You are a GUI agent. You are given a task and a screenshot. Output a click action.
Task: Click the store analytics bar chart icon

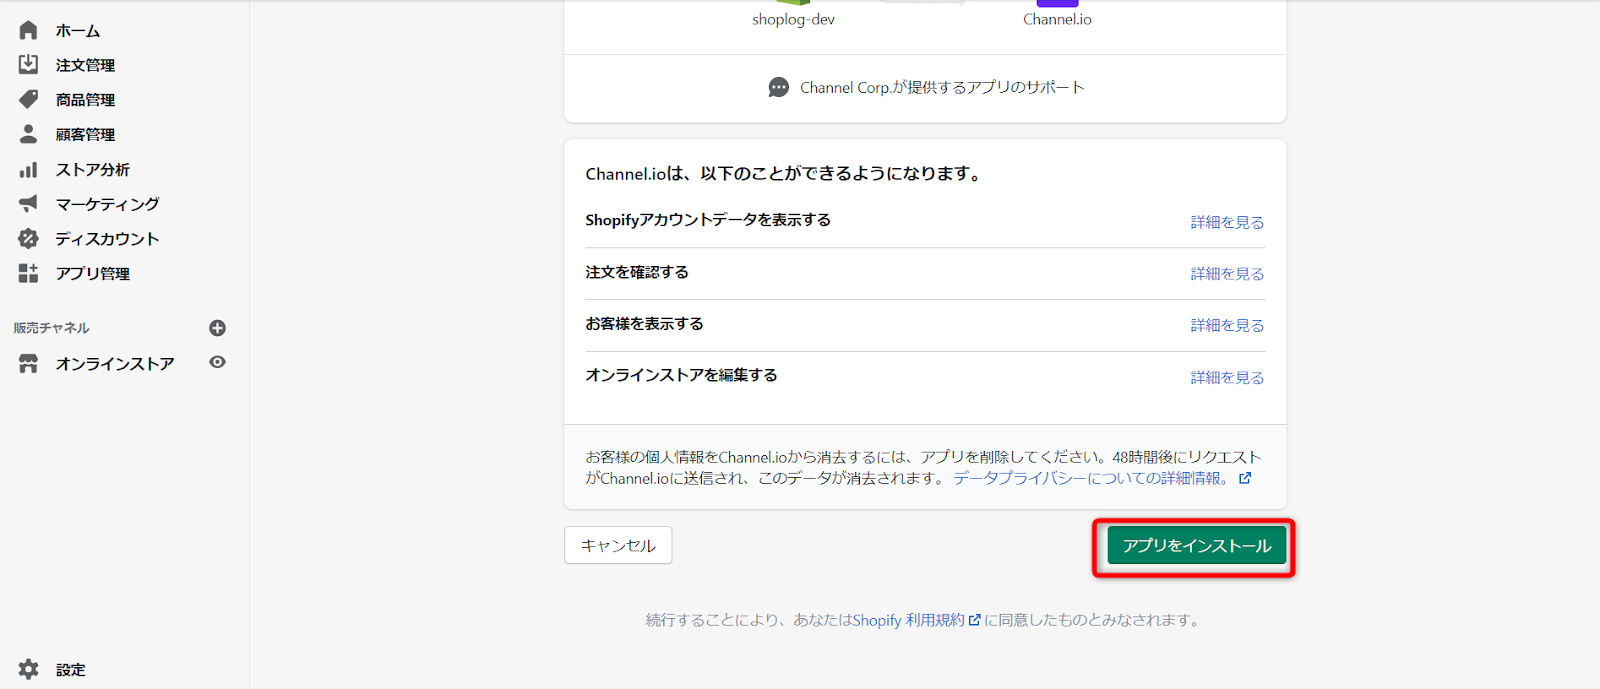pos(28,169)
